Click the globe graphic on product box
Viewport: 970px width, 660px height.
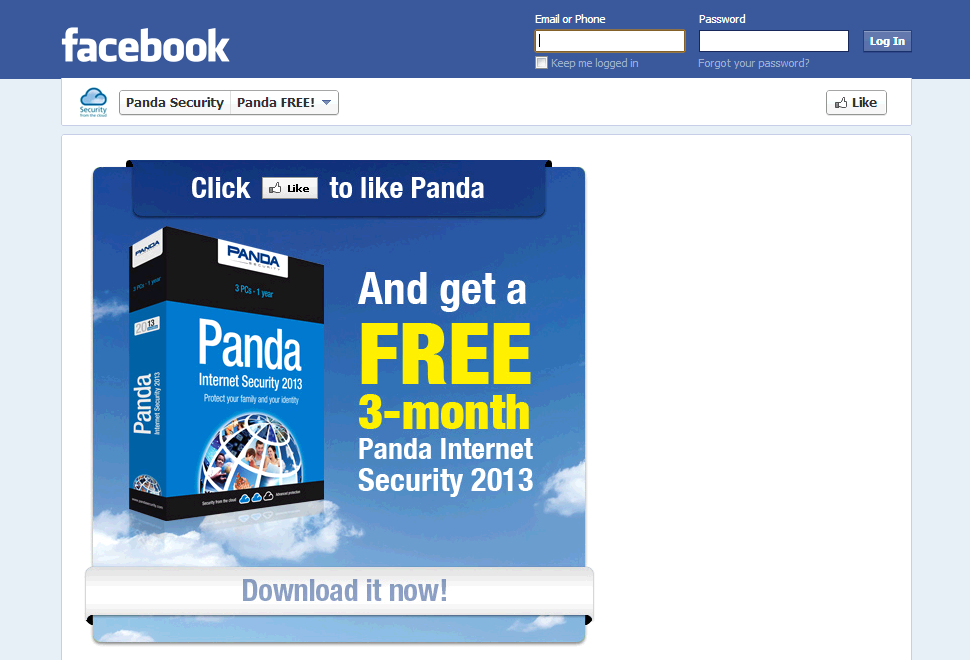(252, 454)
